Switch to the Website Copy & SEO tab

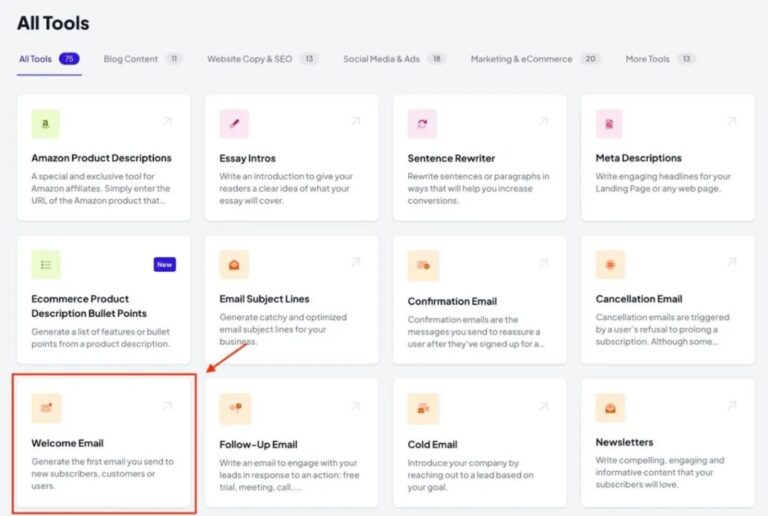coord(251,59)
